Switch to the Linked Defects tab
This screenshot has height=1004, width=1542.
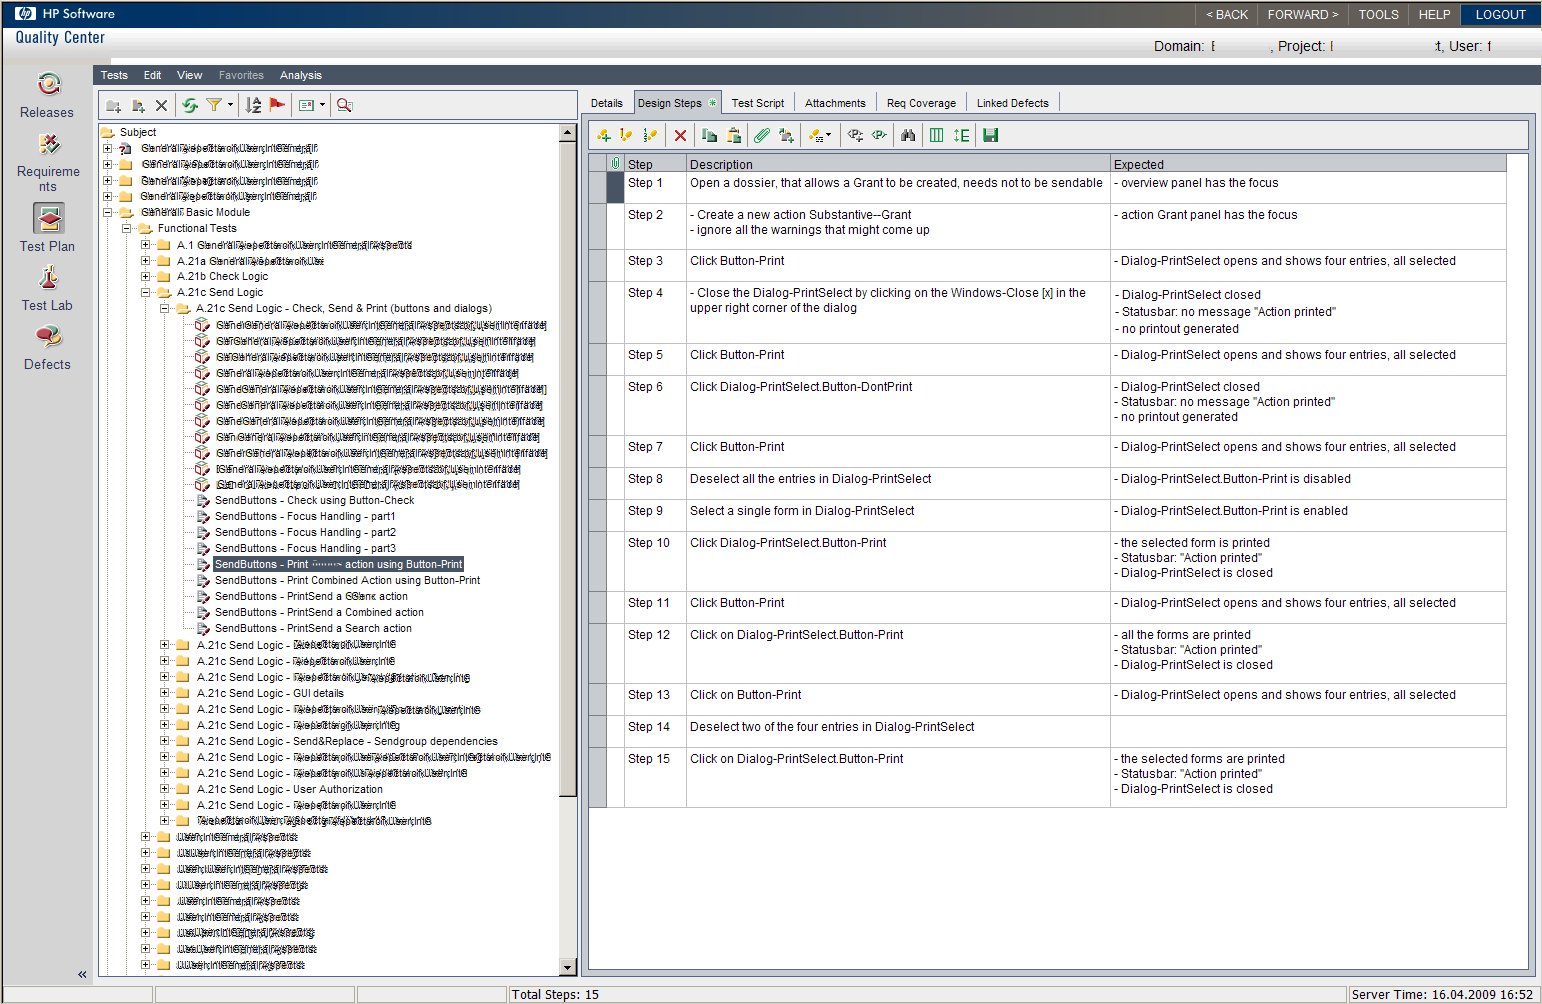pyautogui.click(x=1013, y=103)
